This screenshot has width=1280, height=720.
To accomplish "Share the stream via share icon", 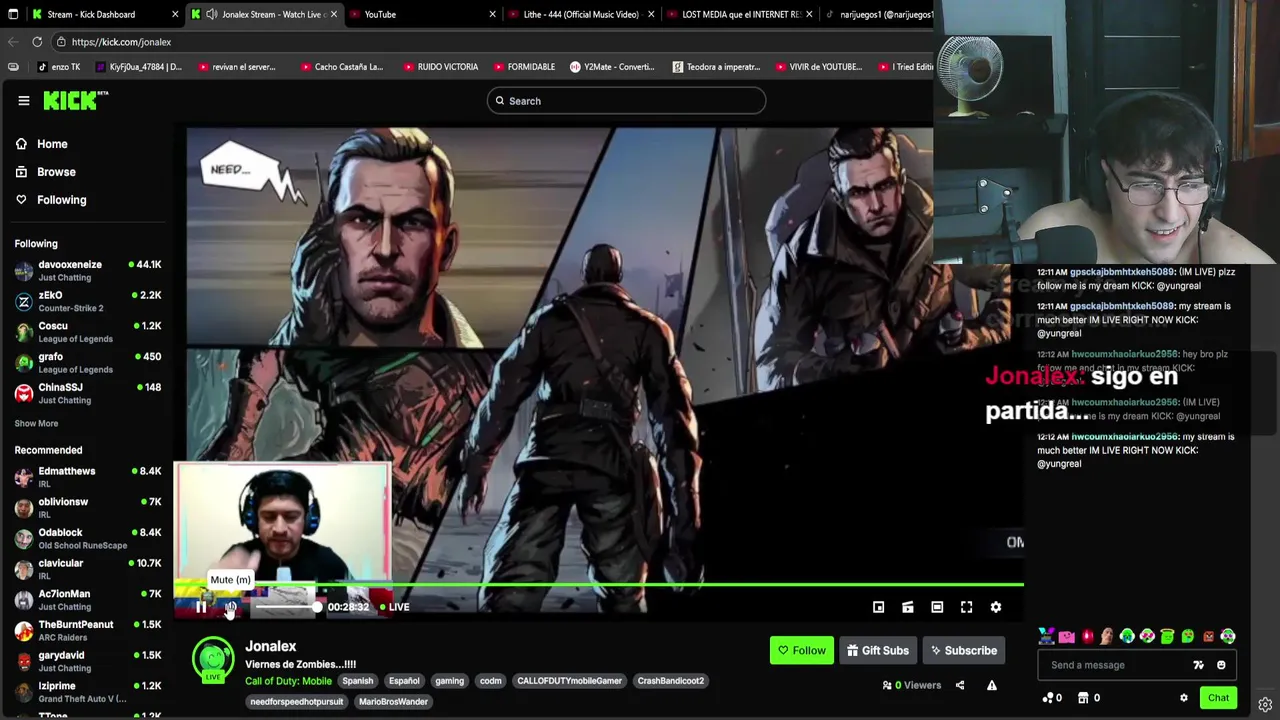I will [960, 685].
